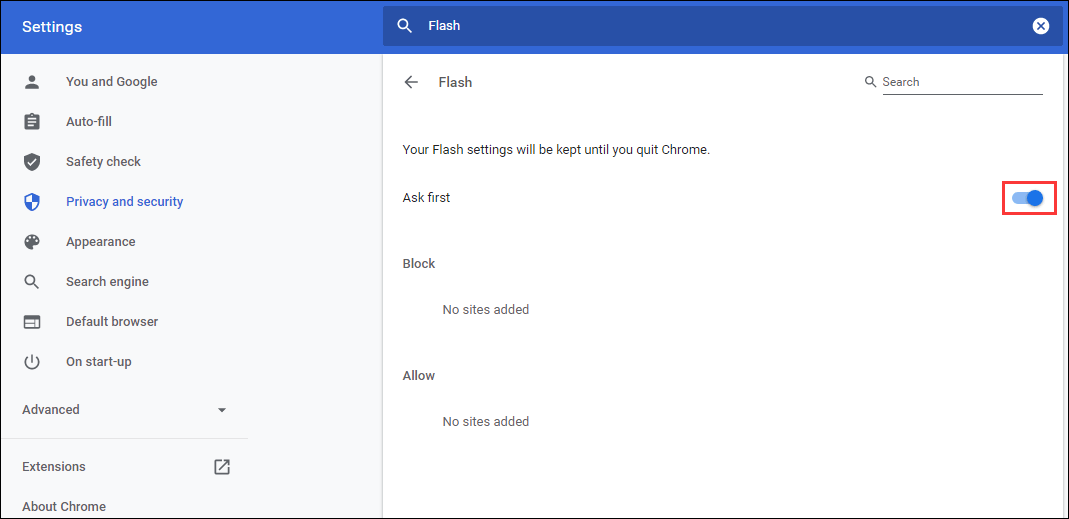
Task: Click the Safety check shield icon
Action: 32,162
